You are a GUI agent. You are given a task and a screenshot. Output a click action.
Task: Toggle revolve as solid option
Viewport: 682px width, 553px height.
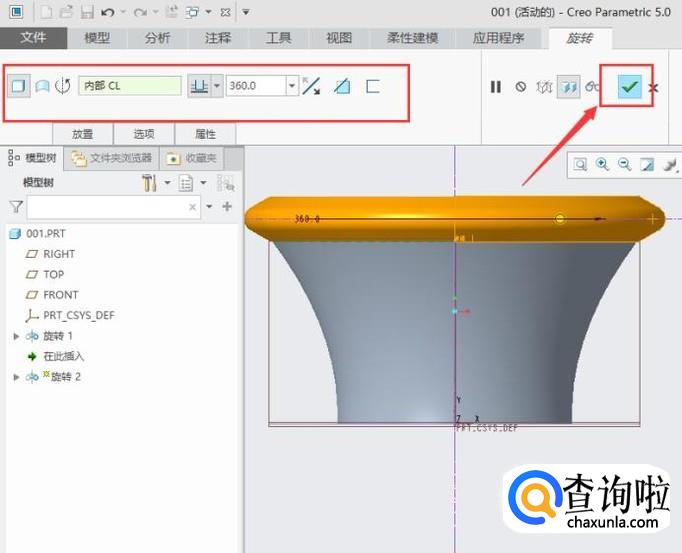click(x=18, y=87)
